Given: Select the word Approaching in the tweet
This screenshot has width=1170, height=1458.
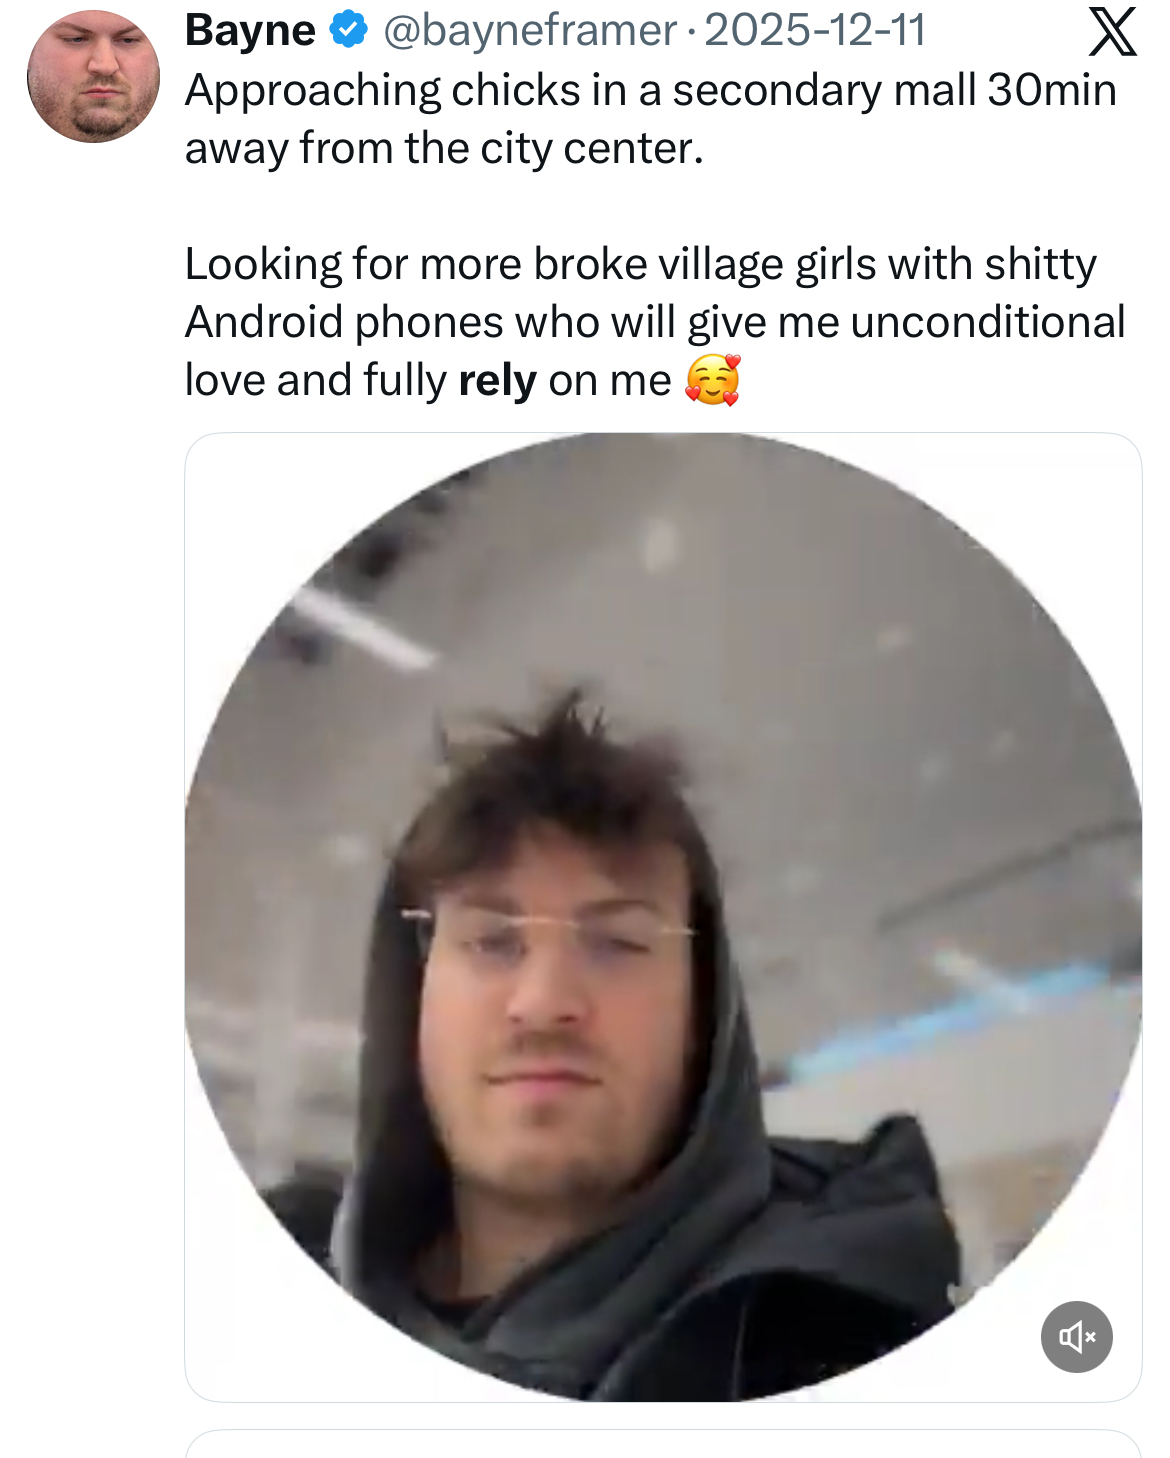Looking at the screenshot, I should tap(313, 91).
